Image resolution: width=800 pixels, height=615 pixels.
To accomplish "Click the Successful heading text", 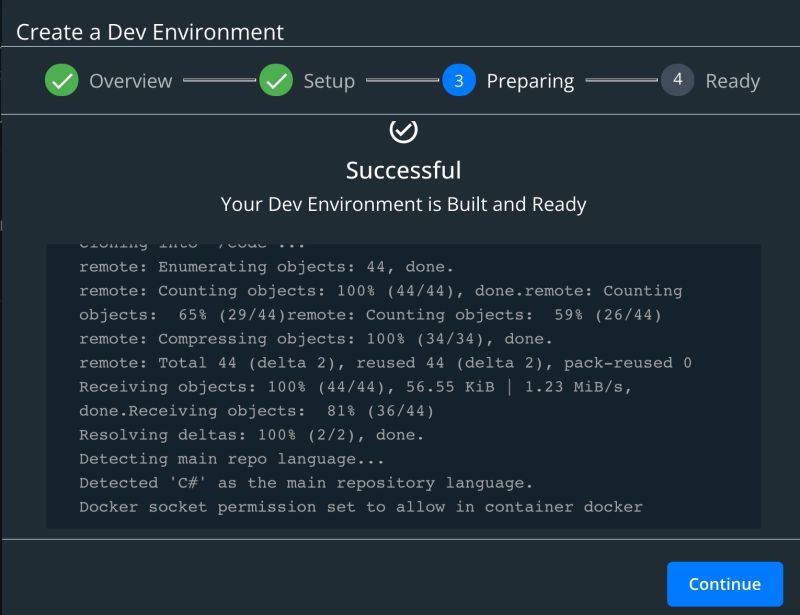I will point(402,170).
